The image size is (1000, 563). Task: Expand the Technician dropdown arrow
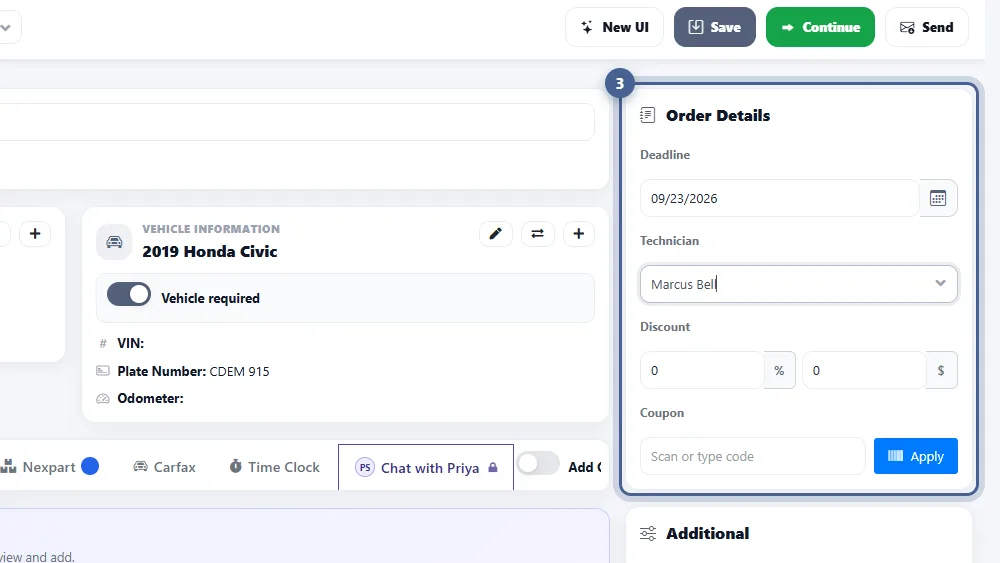940,284
